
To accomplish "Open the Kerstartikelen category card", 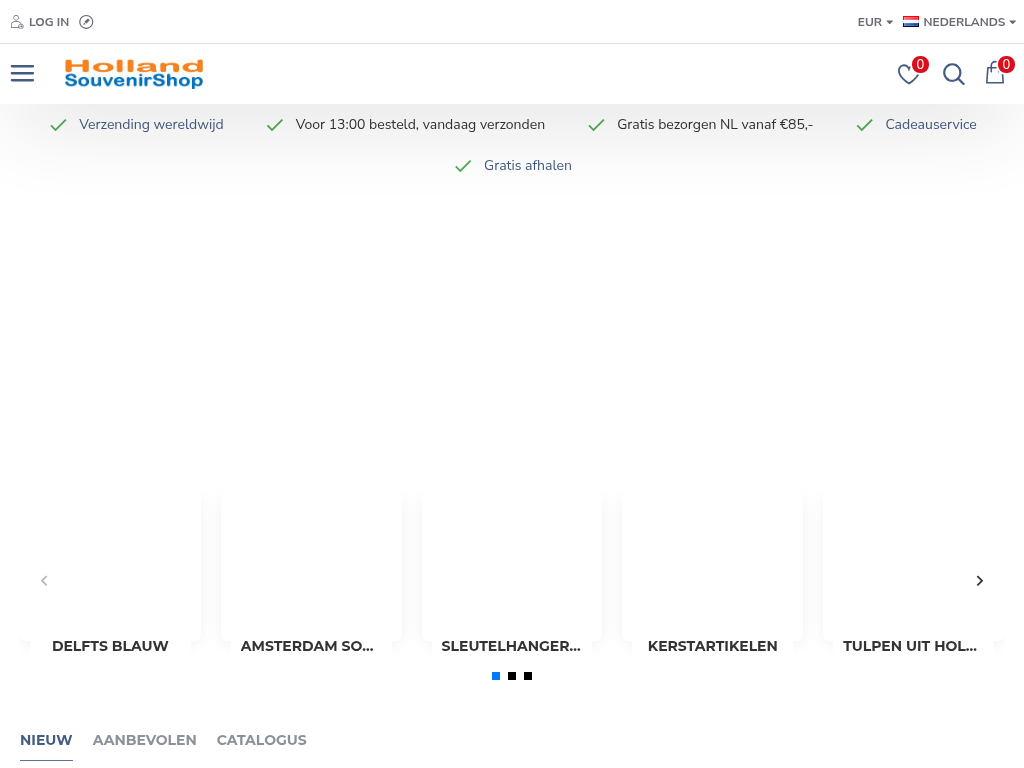I will pos(712,580).
